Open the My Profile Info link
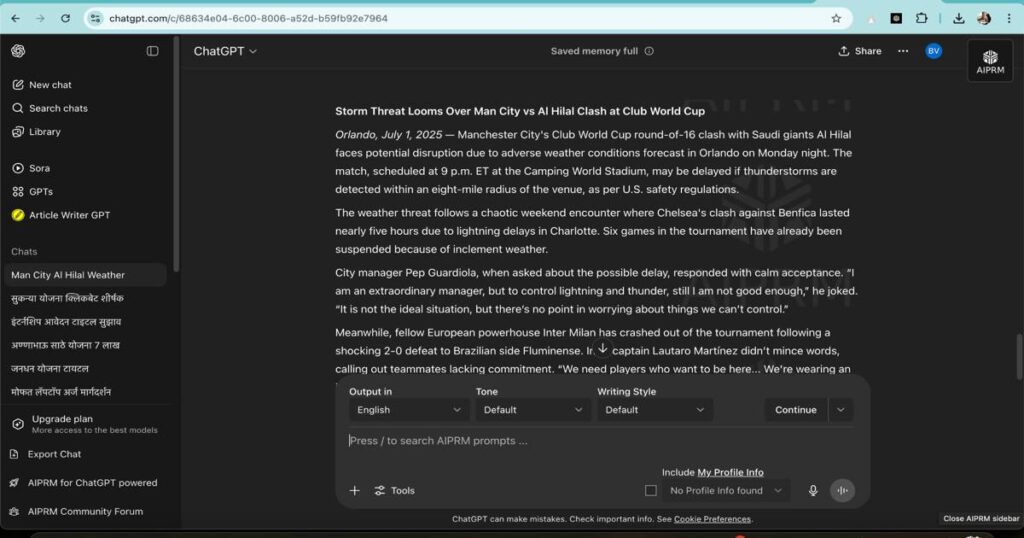The height and width of the screenshot is (538, 1024). pyautogui.click(x=730, y=472)
